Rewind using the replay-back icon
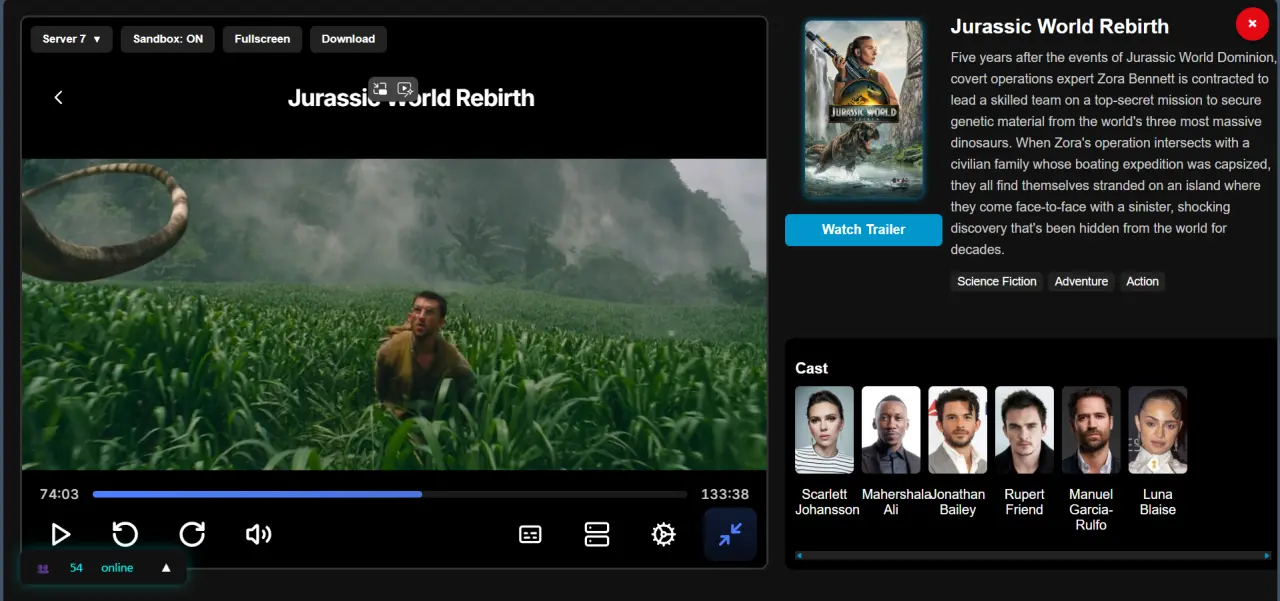This screenshot has height=601, width=1280. 125,534
